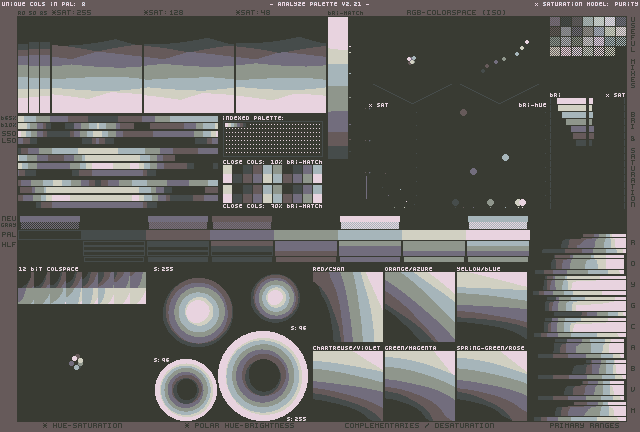Click the light blue dot in BRI-HUE plot

pyautogui.click(x=505, y=158)
